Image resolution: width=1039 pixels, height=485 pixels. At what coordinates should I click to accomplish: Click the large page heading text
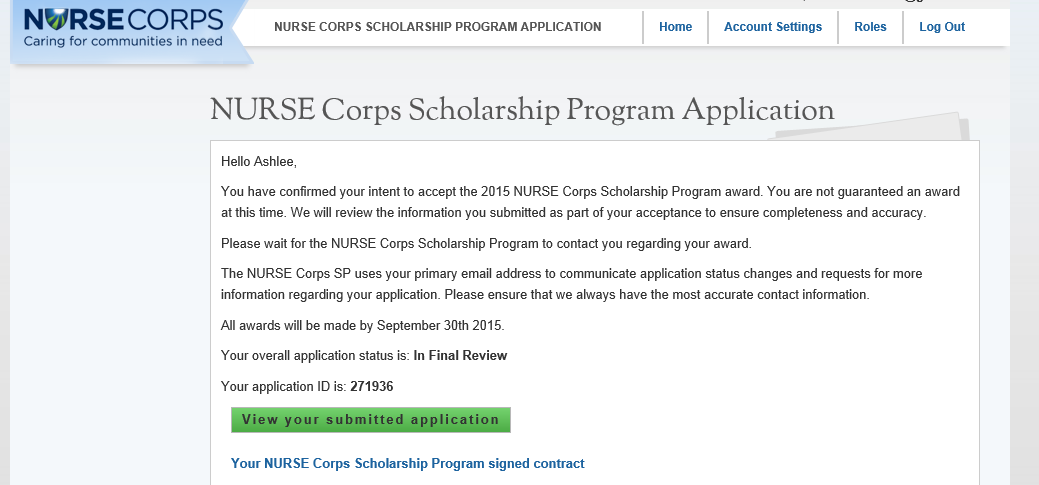(x=521, y=110)
